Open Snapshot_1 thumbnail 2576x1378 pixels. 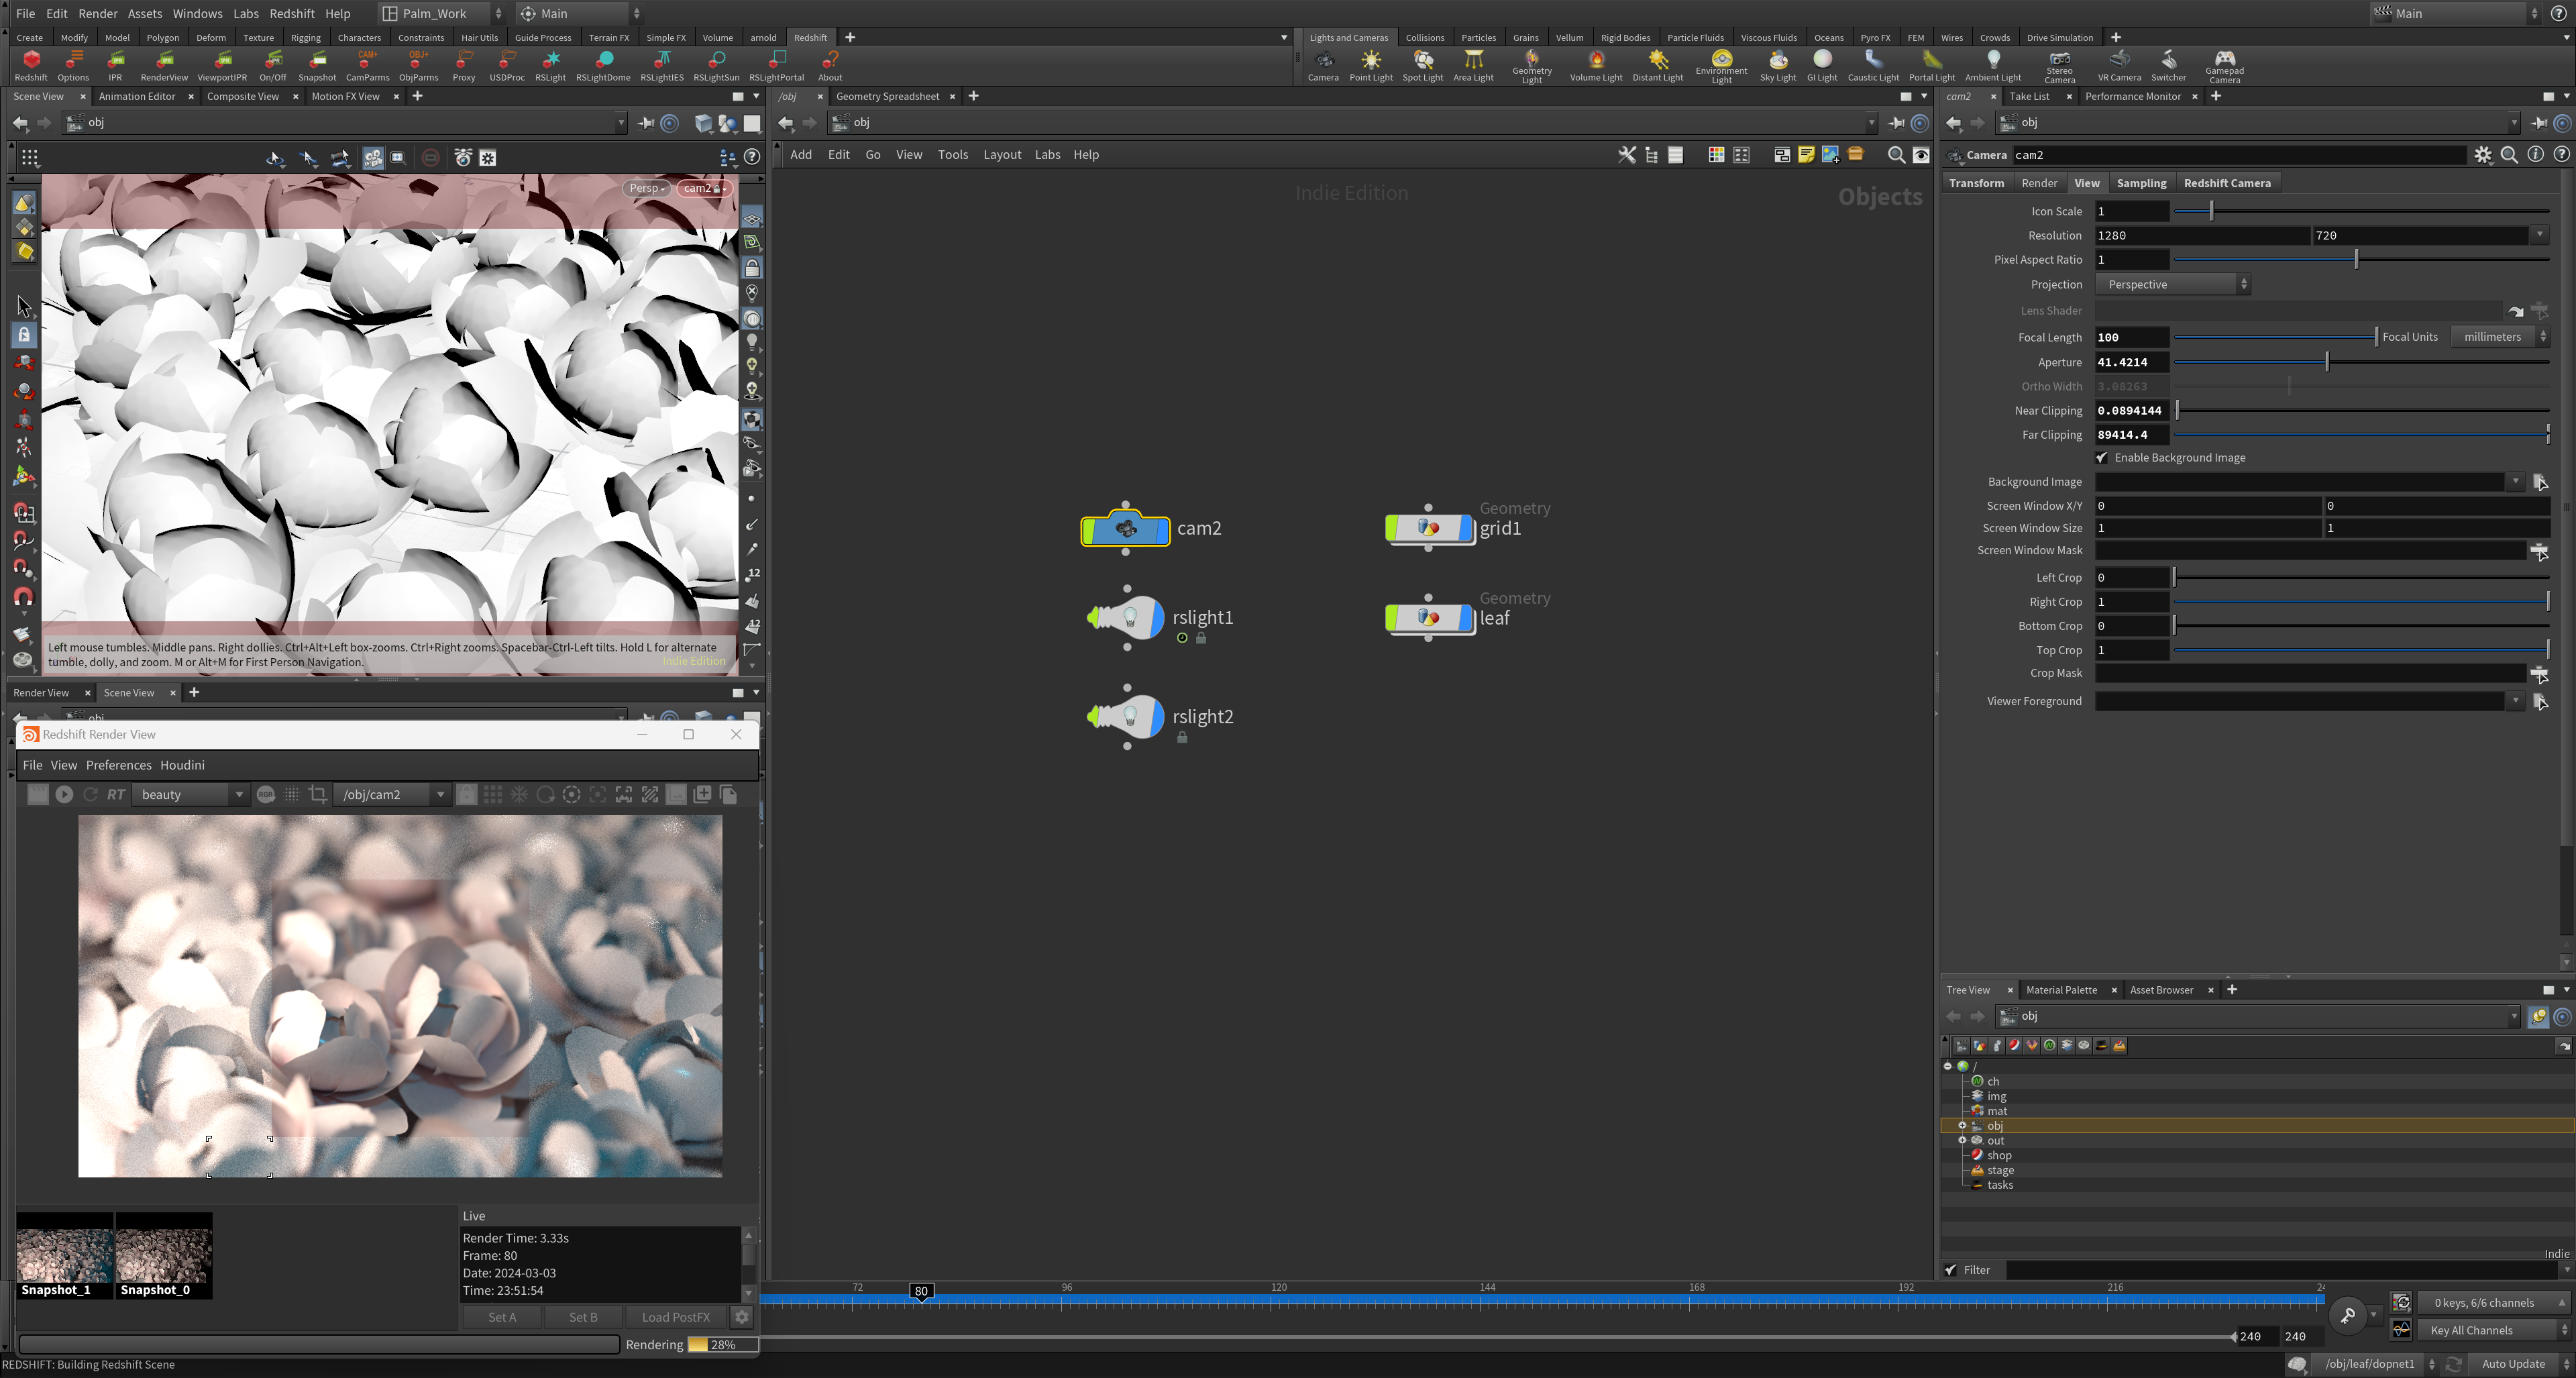click(x=64, y=1255)
